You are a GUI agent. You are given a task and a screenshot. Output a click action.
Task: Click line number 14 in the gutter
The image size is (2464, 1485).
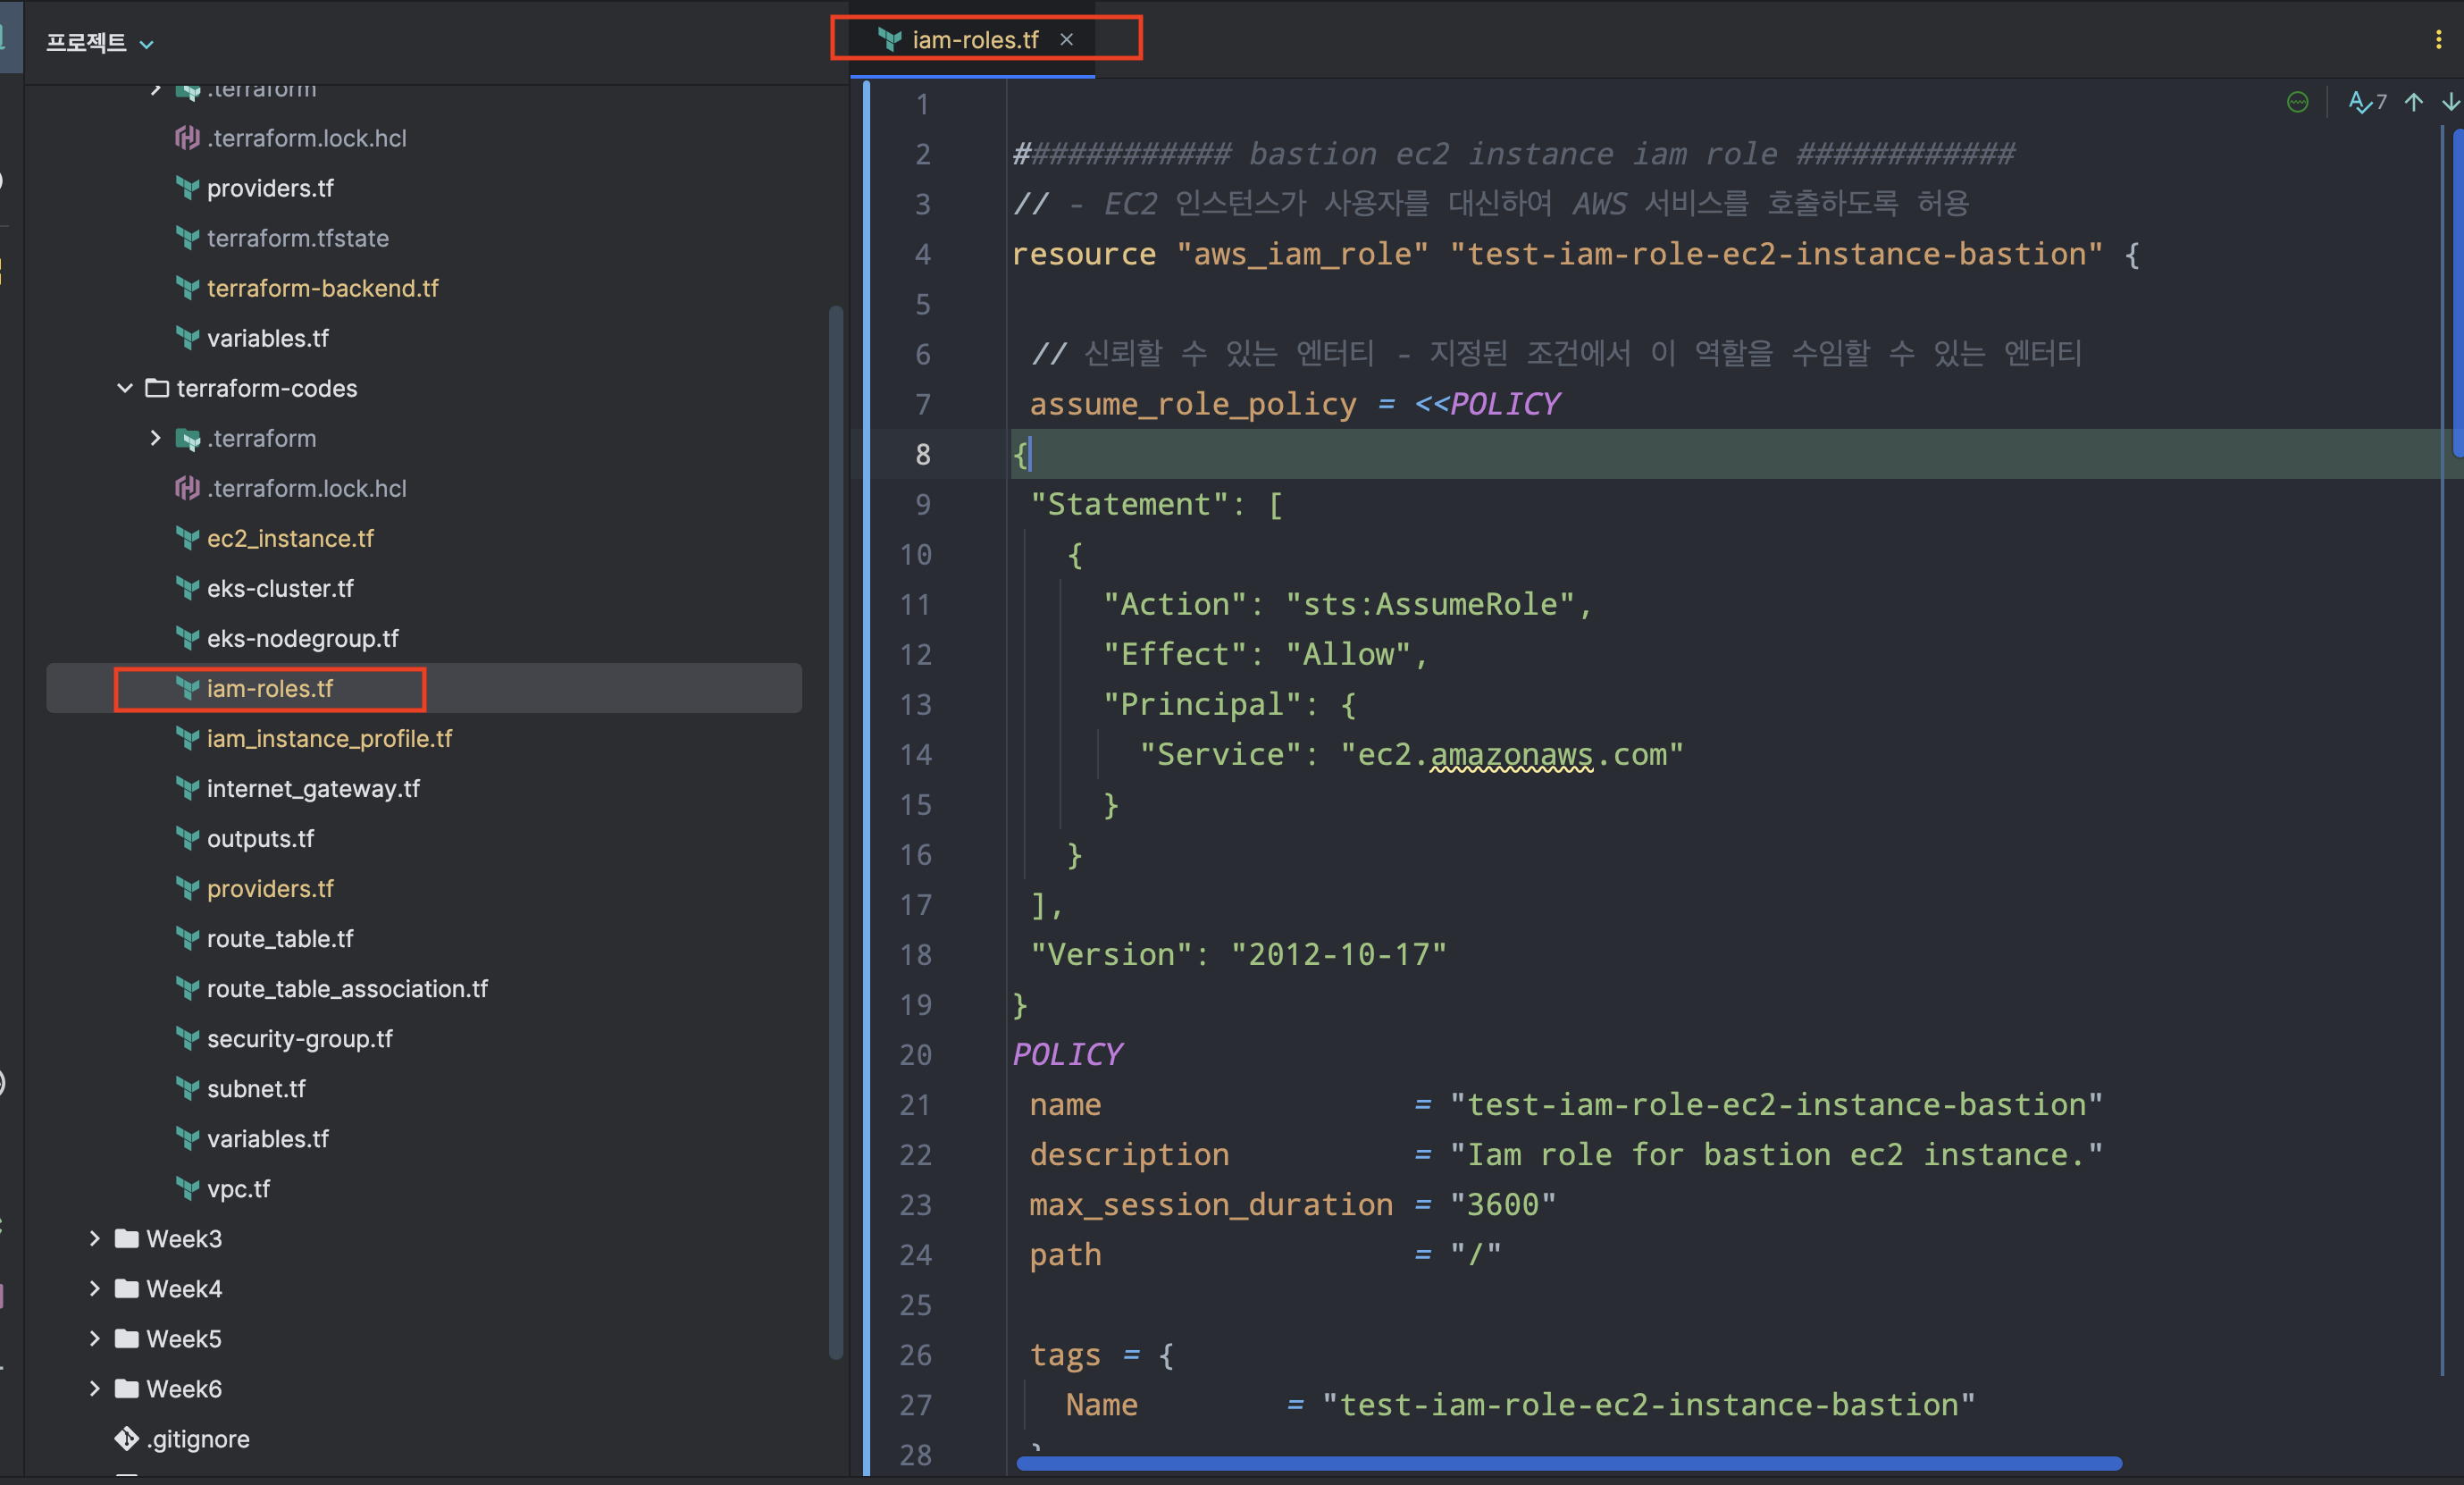coord(916,755)
